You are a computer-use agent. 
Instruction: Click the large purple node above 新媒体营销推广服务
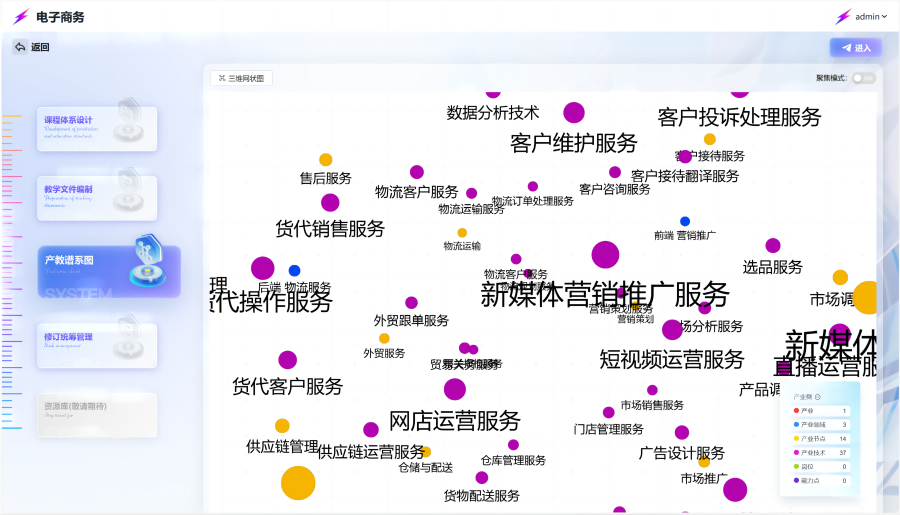(605, 255)
